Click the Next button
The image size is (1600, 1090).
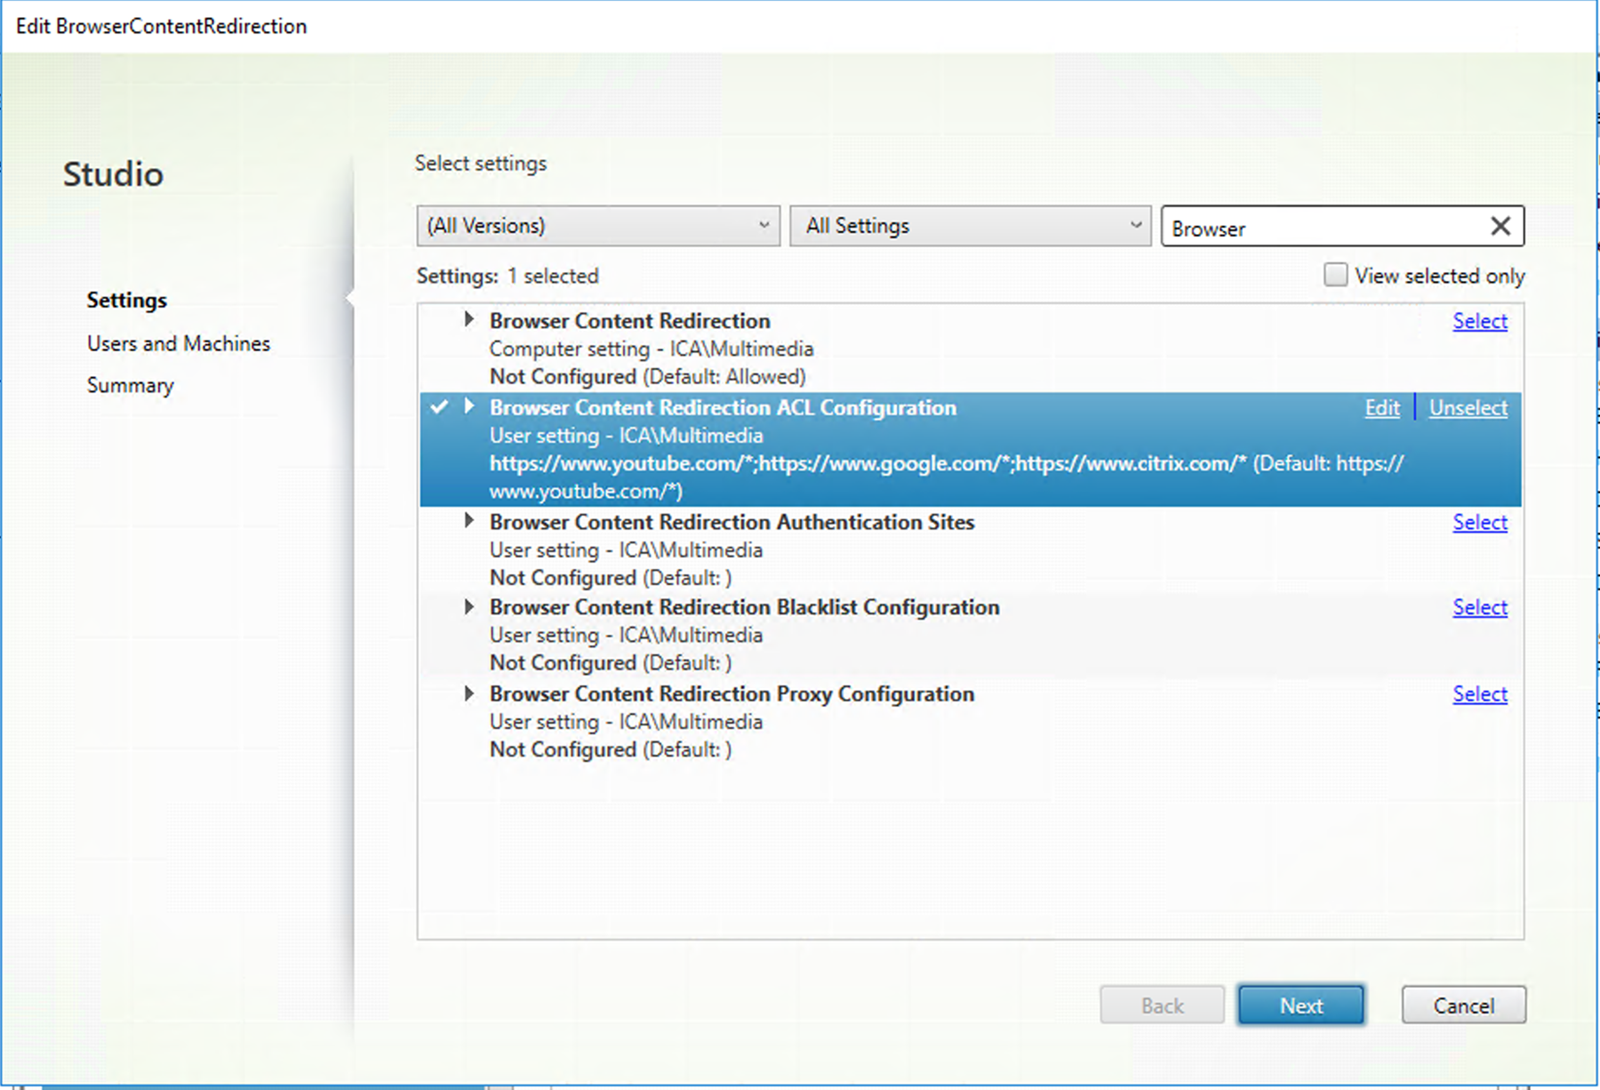(1301, 1005)
